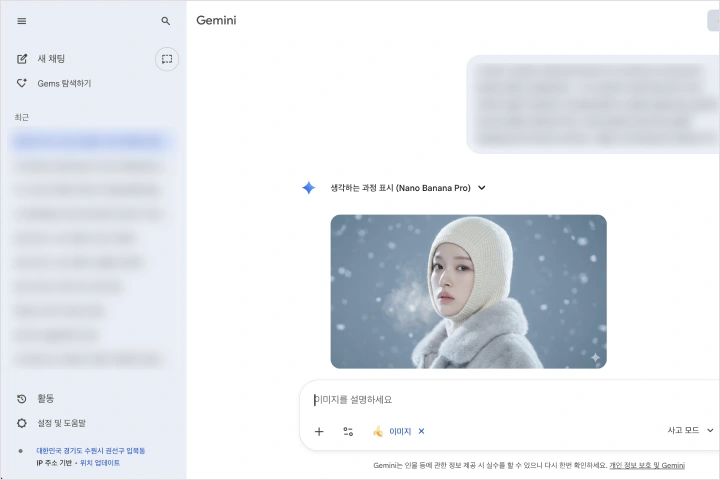Click the 최근 section label

coord(22,118)
